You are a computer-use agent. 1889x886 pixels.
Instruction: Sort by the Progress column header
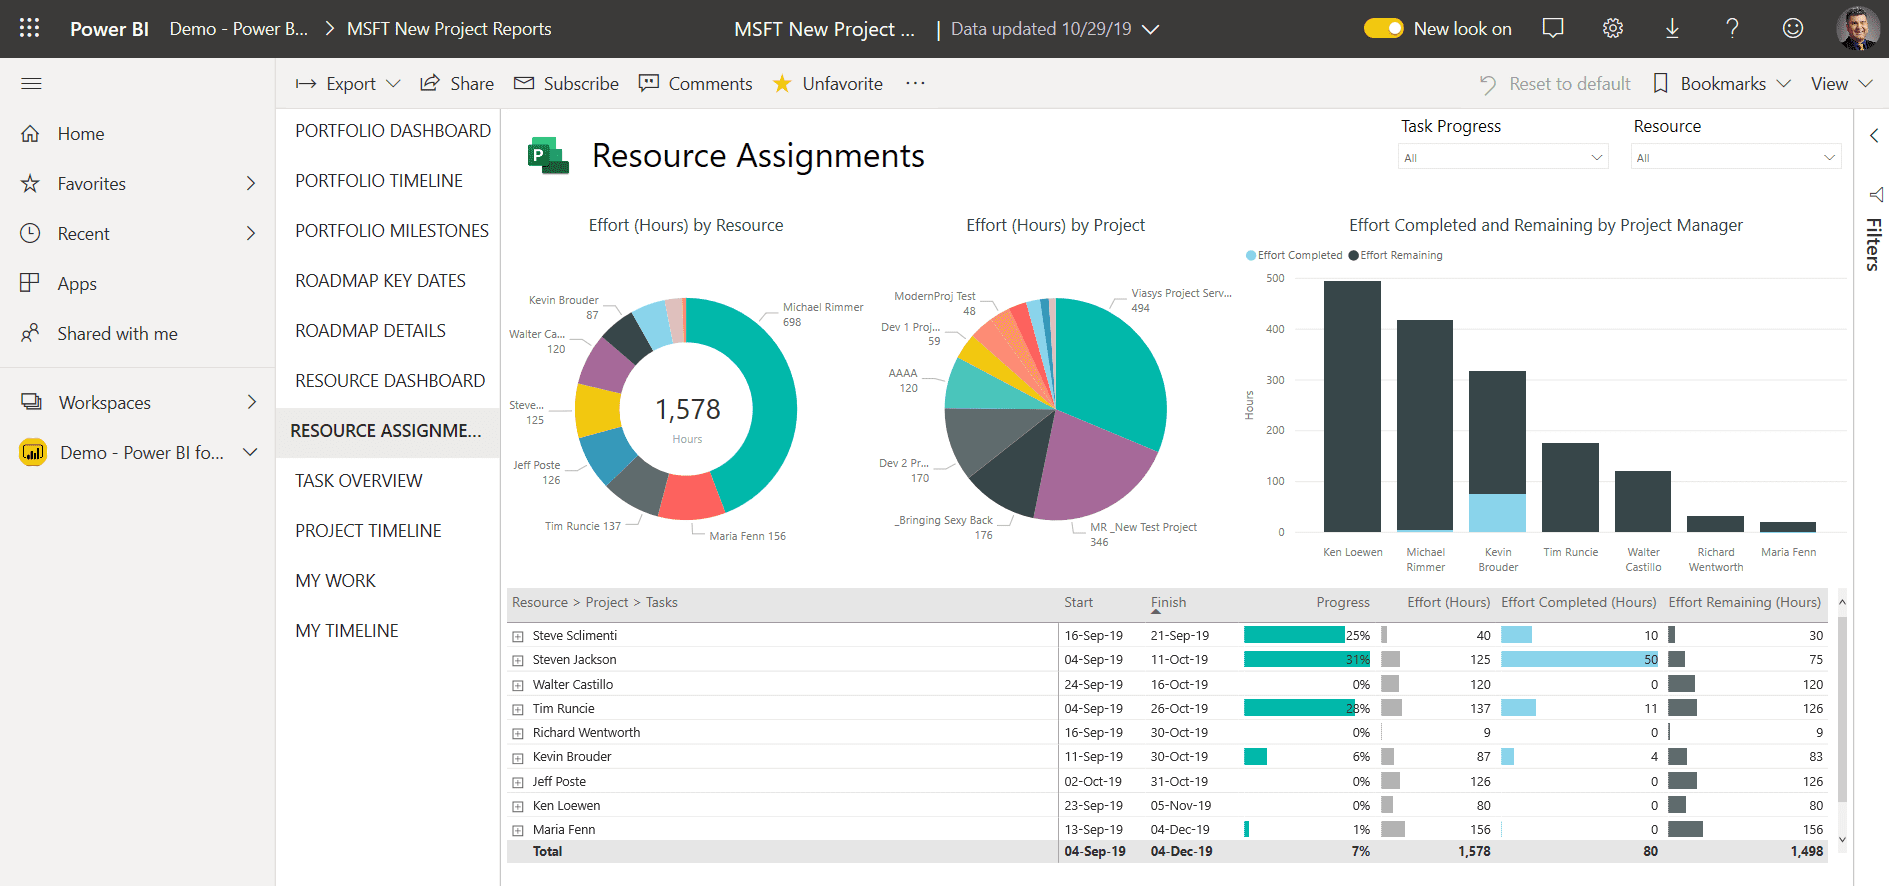pos(1343,602)
